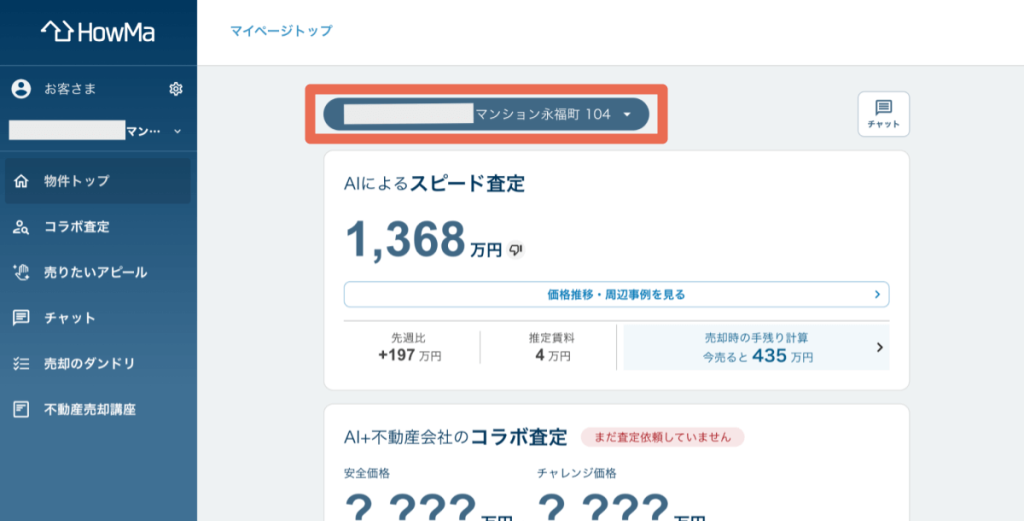This screenshot has width=1024, height=521.
Task: Open 売りたいアピール menu item
Action: [98, 272]
